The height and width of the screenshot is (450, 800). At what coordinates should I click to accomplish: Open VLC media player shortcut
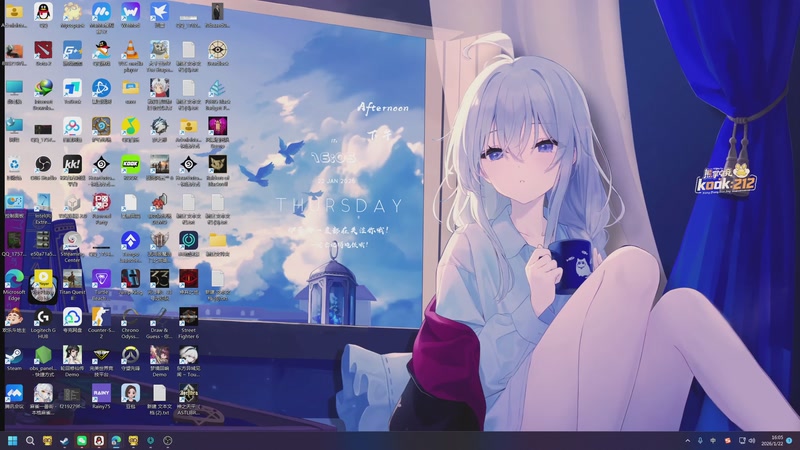(x=131, y=51)
